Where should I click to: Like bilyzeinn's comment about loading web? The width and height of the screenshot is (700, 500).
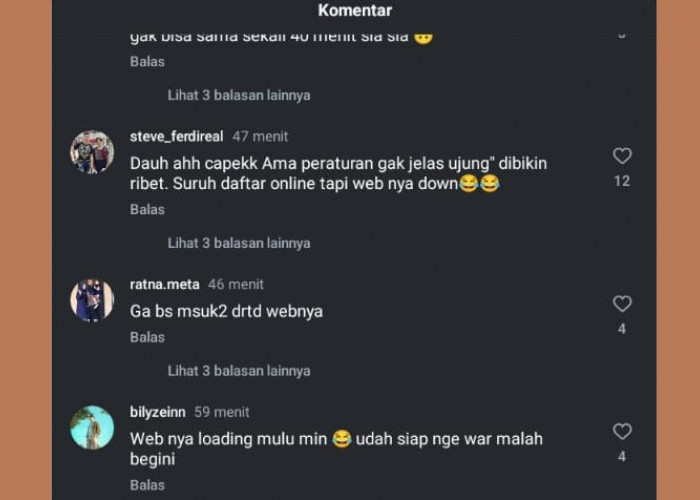(x=622, y=431)
